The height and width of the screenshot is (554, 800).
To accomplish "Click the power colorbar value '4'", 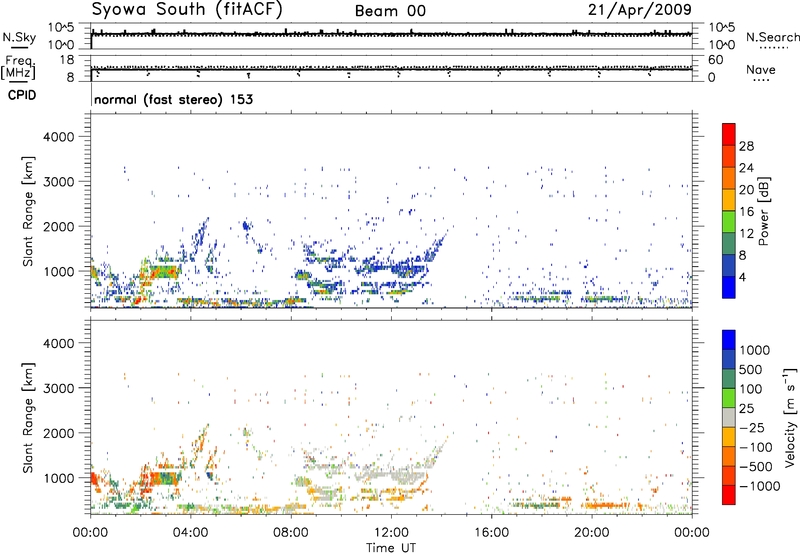I will coord(743,278).
